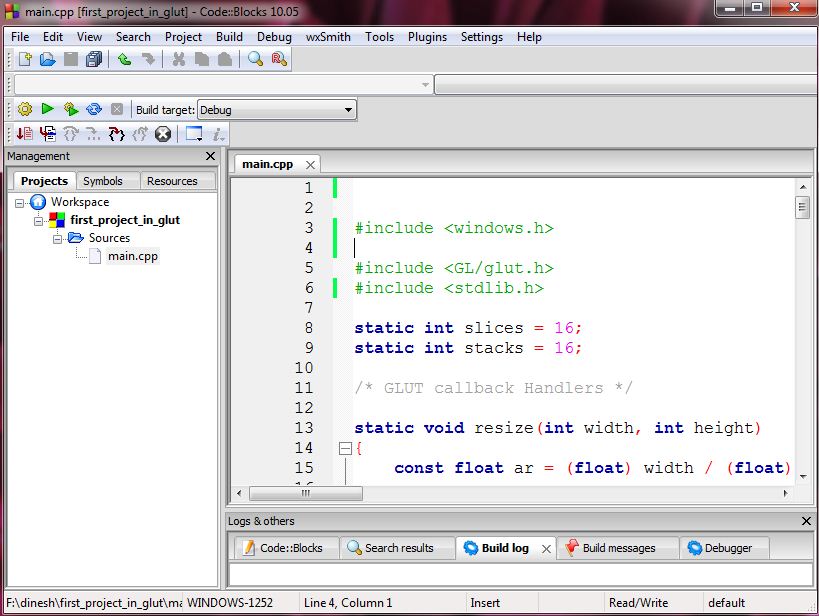Select the Projects tab

tap(44, 181)
